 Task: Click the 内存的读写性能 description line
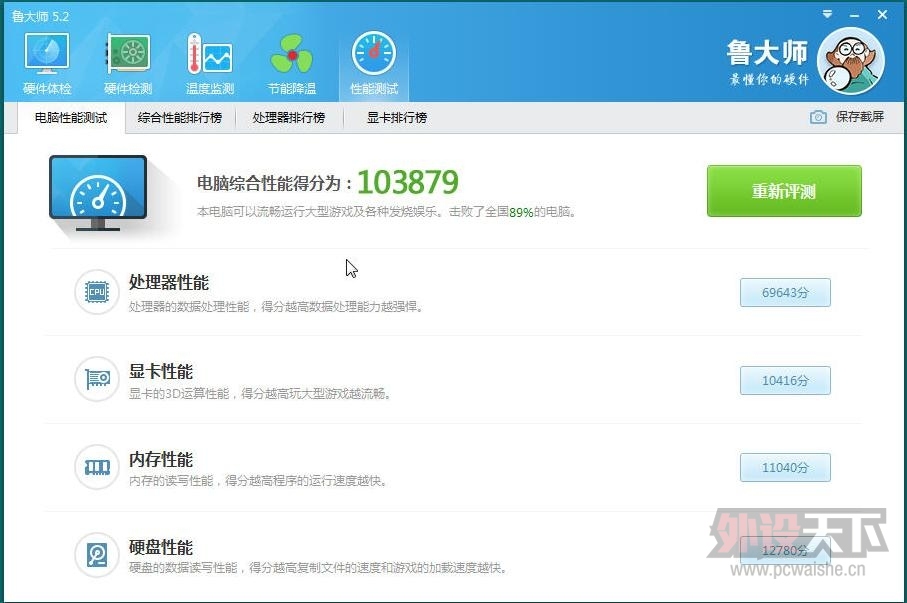[x=258, y=481]
